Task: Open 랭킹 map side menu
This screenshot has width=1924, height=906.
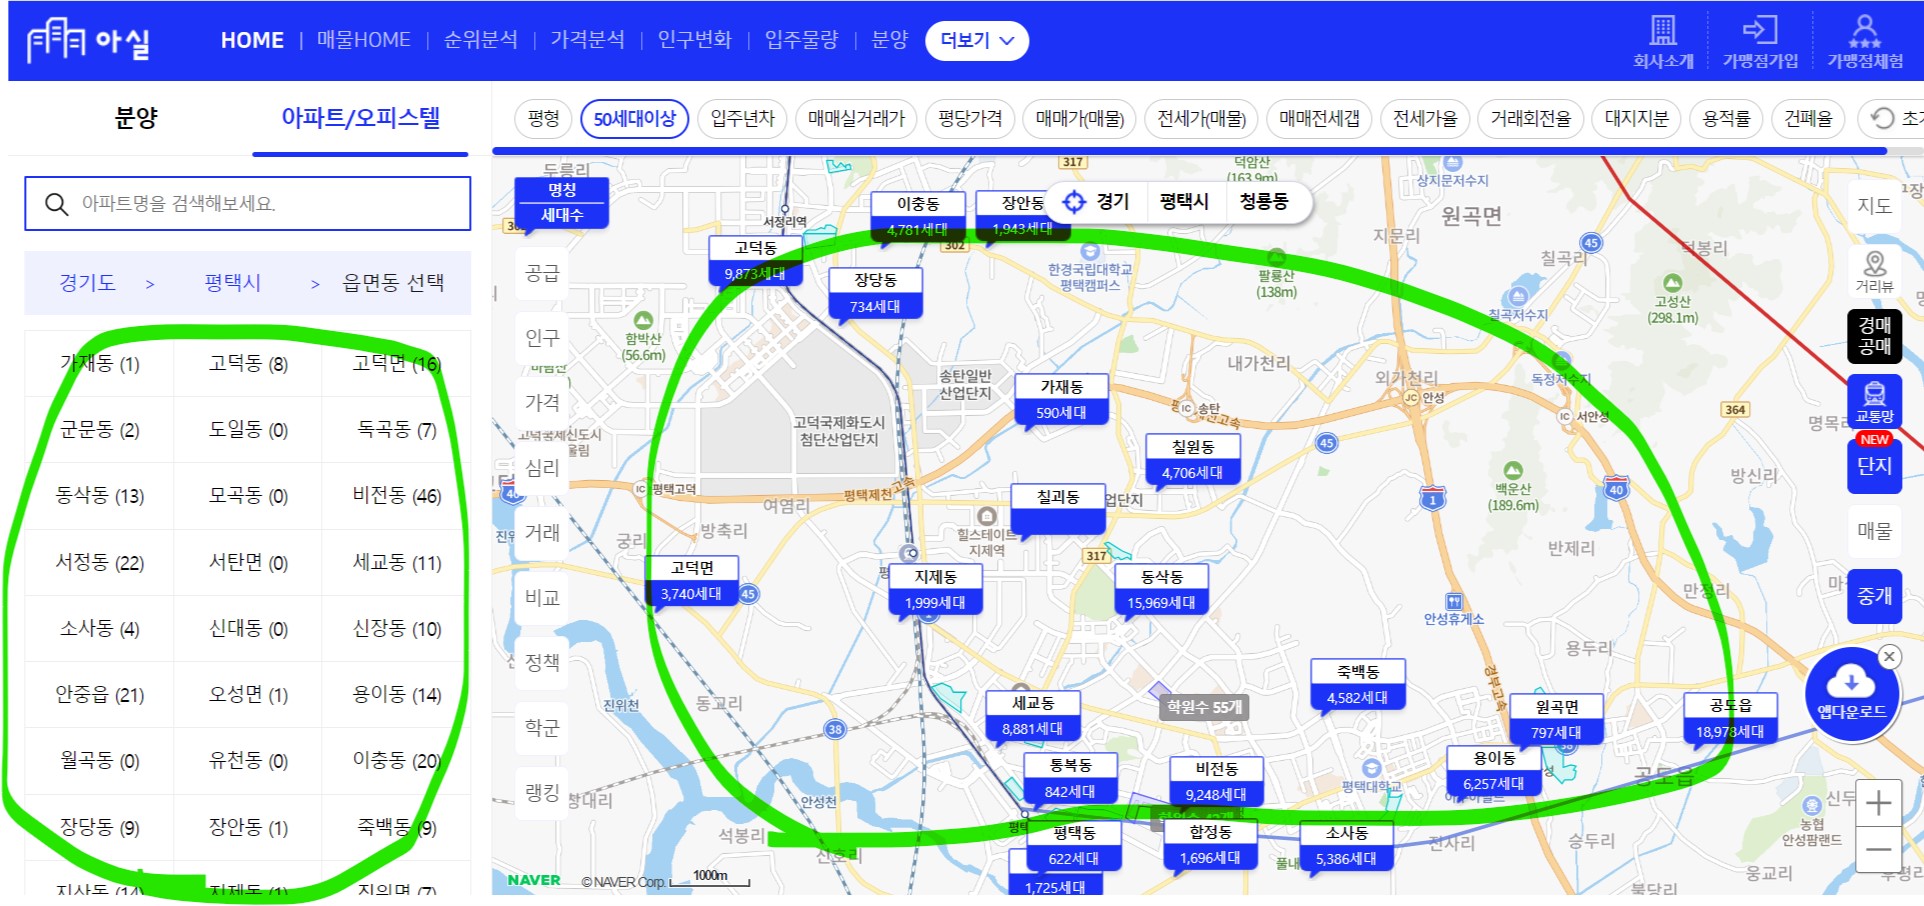Action: tap(543, 792)
